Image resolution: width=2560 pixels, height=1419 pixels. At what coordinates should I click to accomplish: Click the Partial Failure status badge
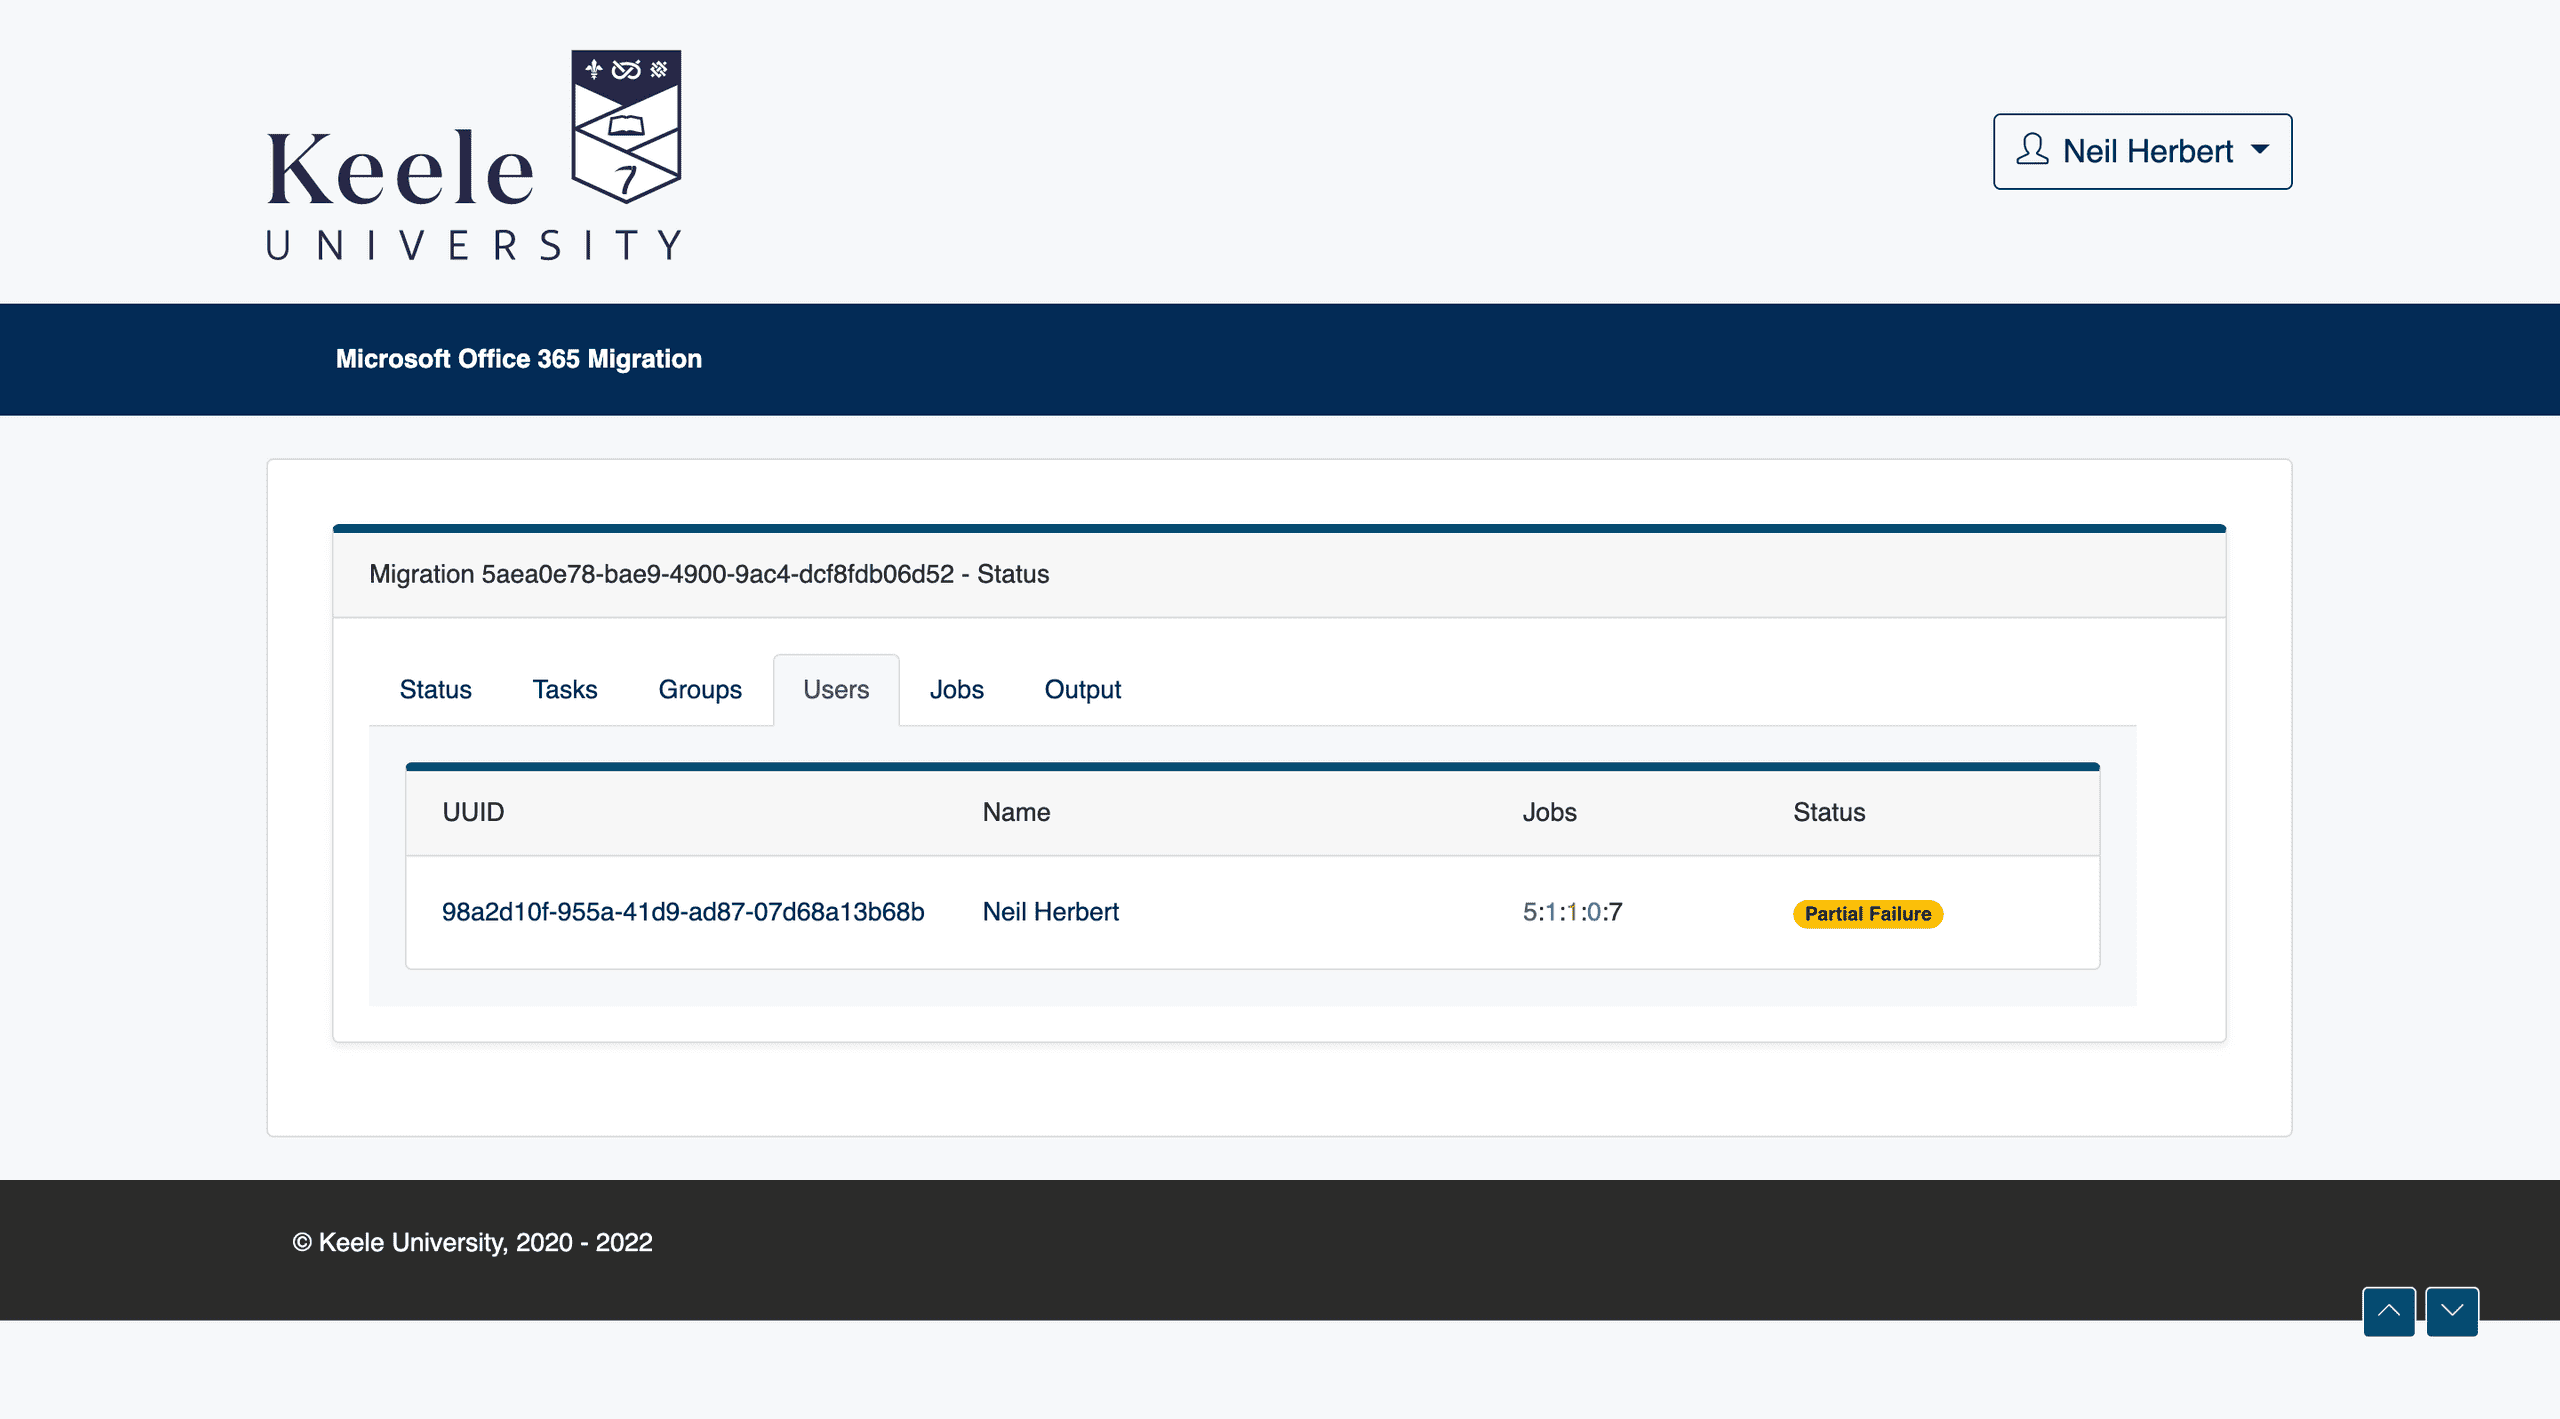point(1867,913)
